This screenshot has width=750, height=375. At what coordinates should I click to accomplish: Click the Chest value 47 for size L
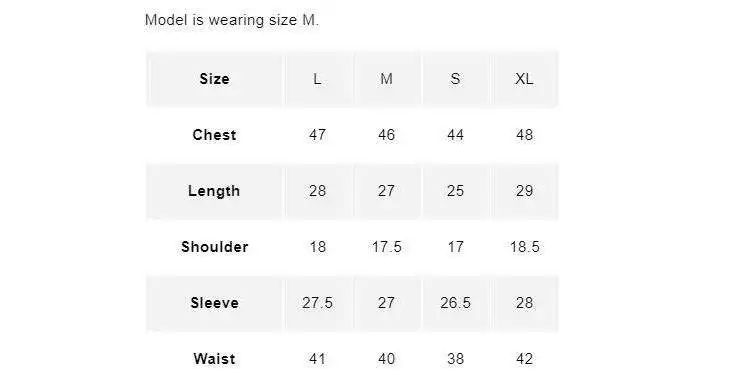[318, 135]
